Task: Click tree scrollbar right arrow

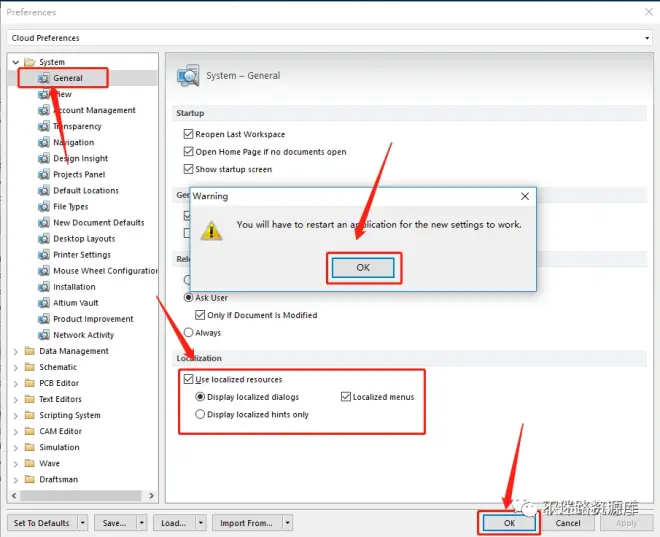Action: [x=152, y=496]
